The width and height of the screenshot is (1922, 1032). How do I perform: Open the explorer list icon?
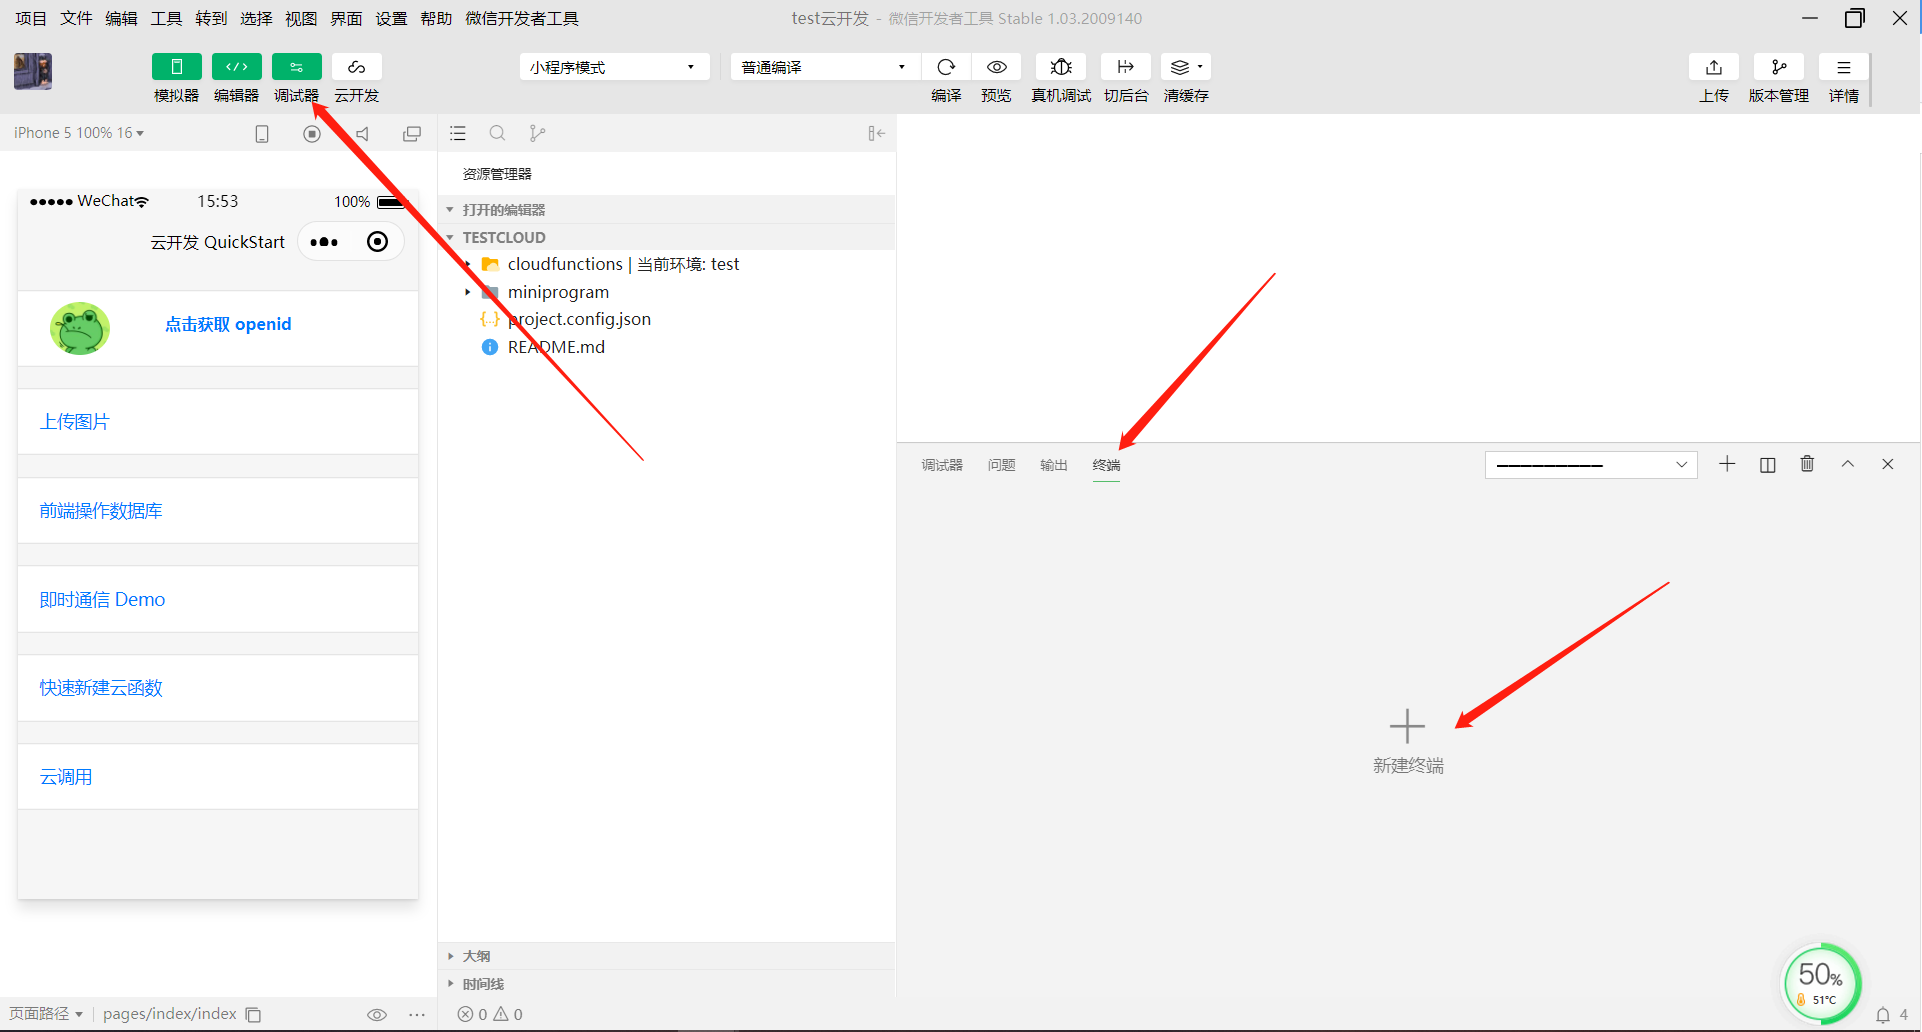coord(458,133)
